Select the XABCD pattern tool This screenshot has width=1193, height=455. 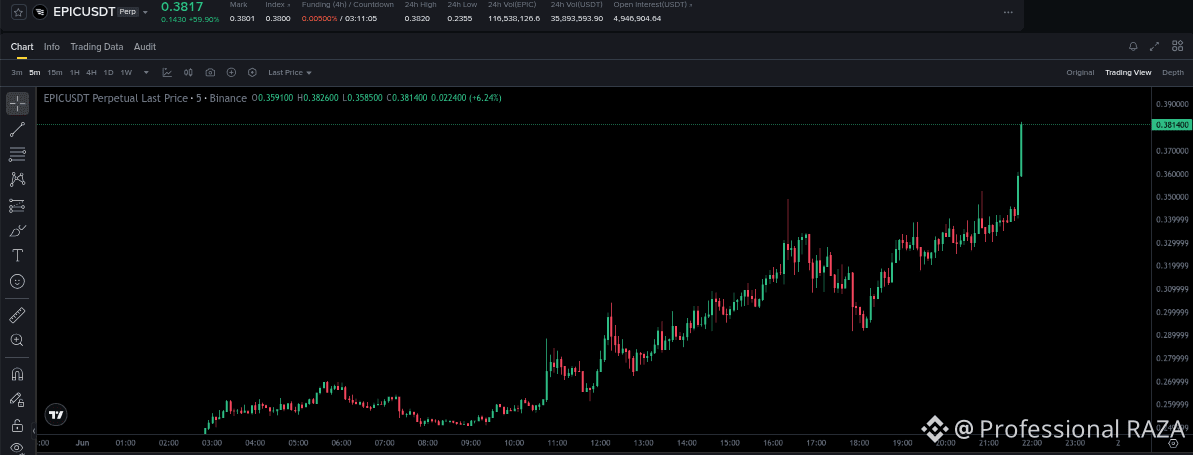pos(17,180)
